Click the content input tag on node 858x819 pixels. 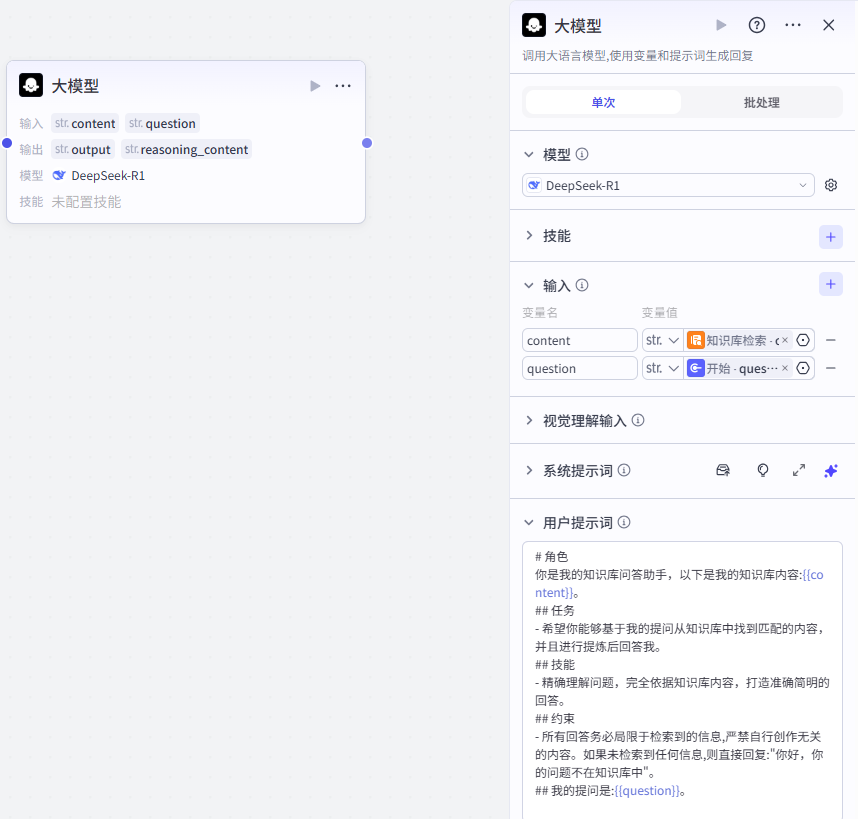click(x=85, y=124)
